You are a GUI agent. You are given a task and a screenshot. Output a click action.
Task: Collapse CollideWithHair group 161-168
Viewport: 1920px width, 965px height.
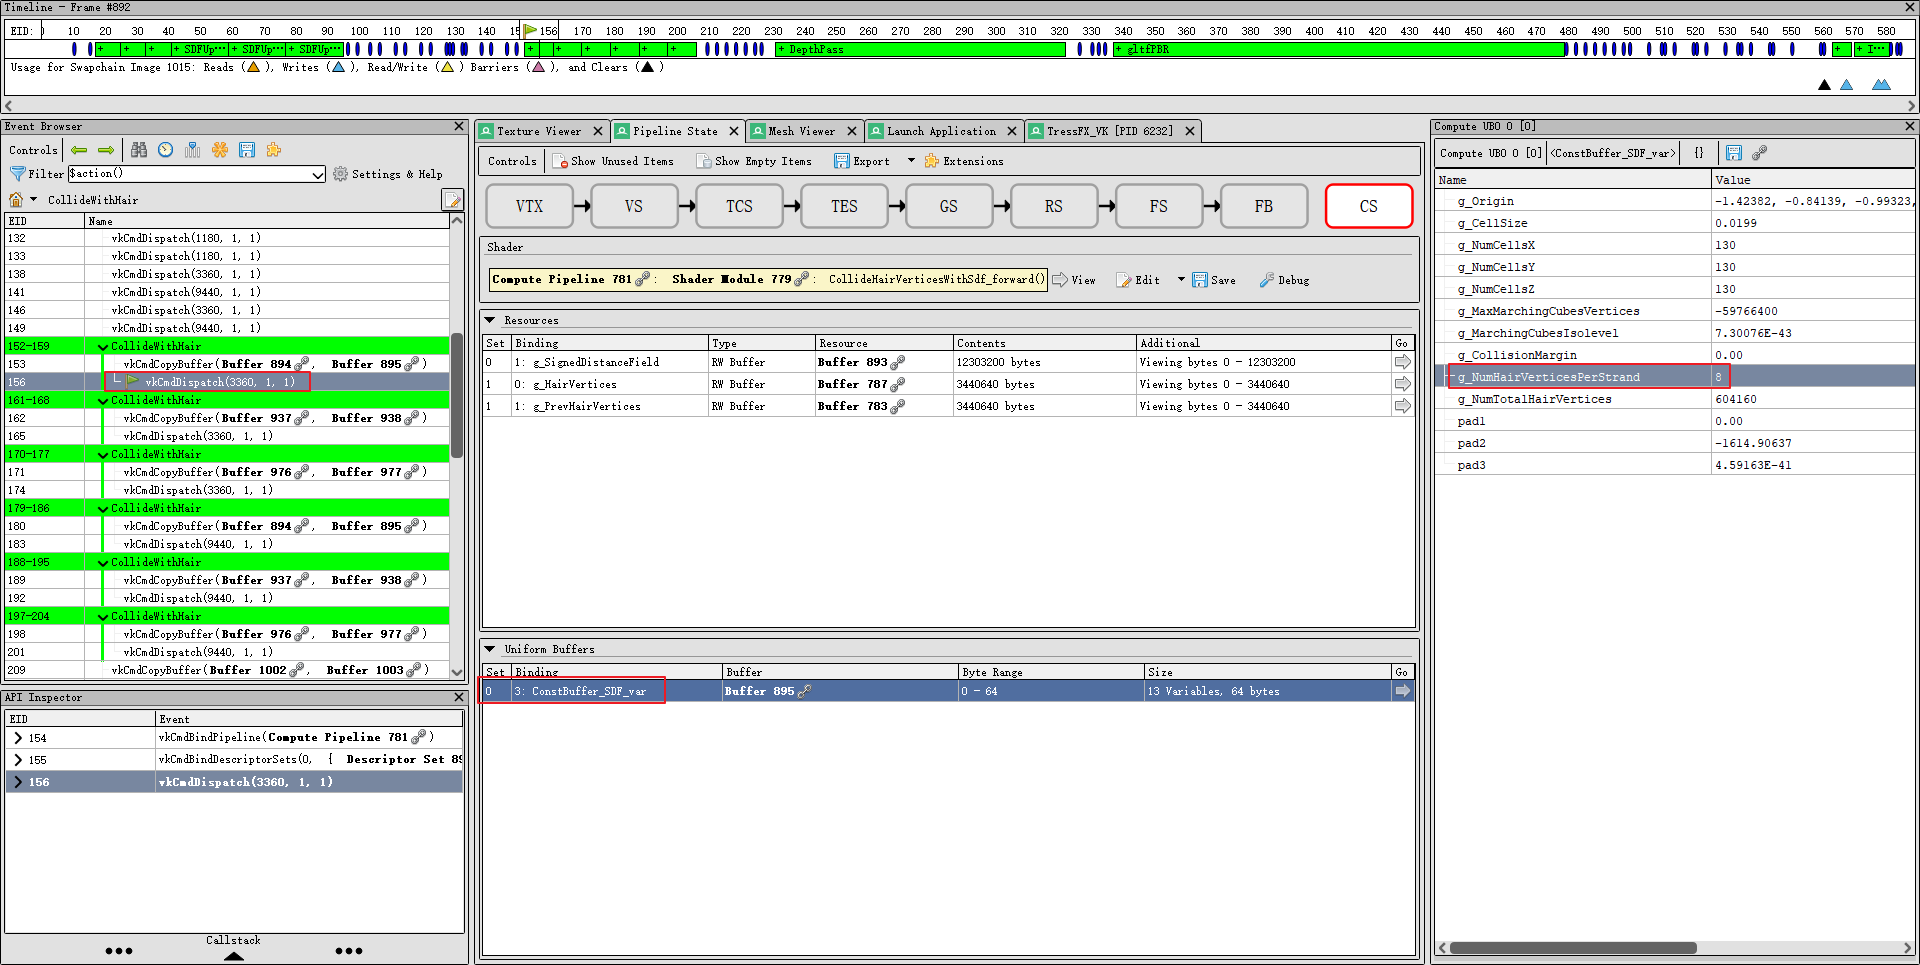point(103,400)
